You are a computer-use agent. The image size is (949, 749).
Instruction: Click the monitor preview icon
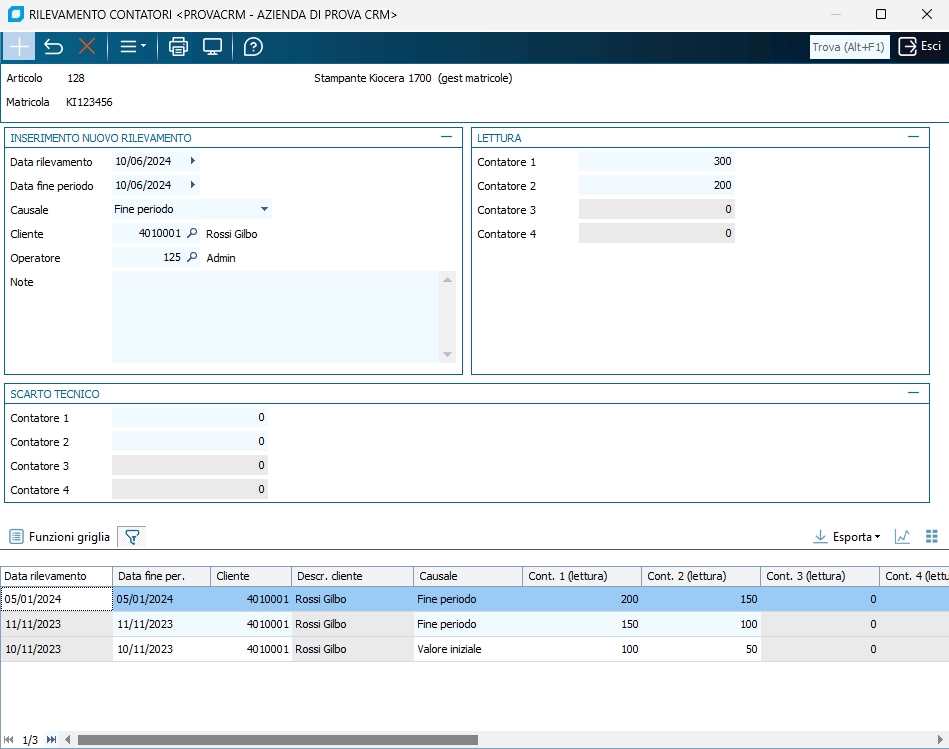[x=212, y=47]
